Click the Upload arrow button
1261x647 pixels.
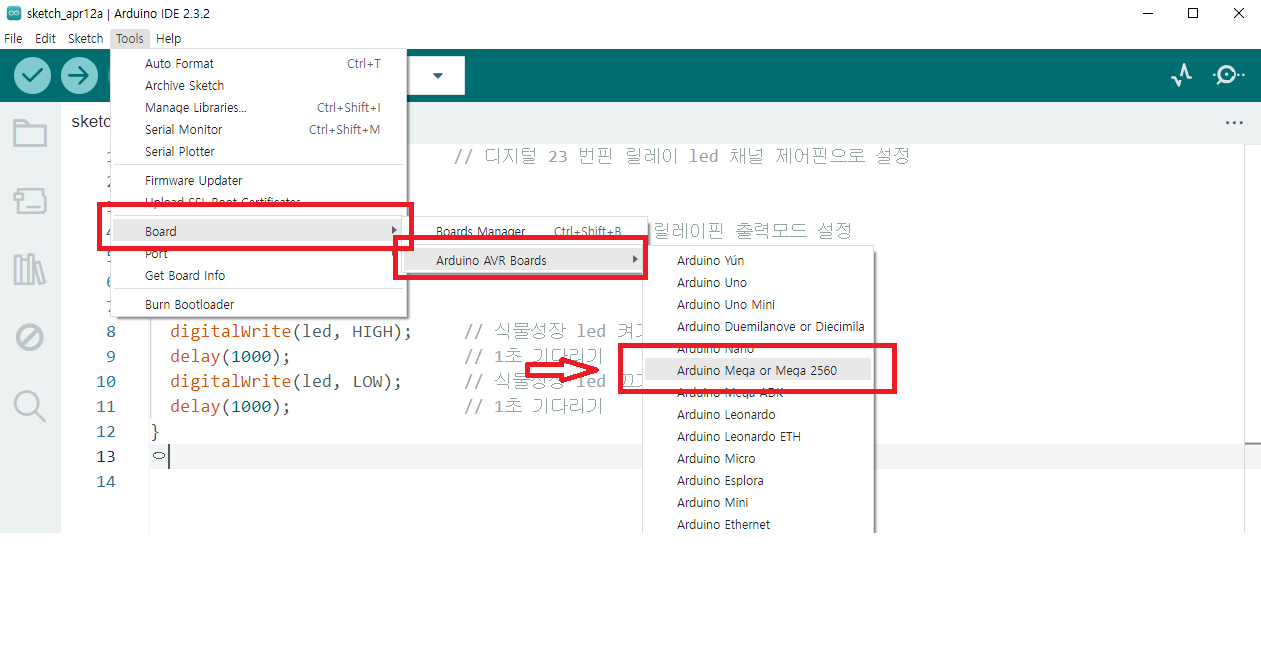(79, 75)
